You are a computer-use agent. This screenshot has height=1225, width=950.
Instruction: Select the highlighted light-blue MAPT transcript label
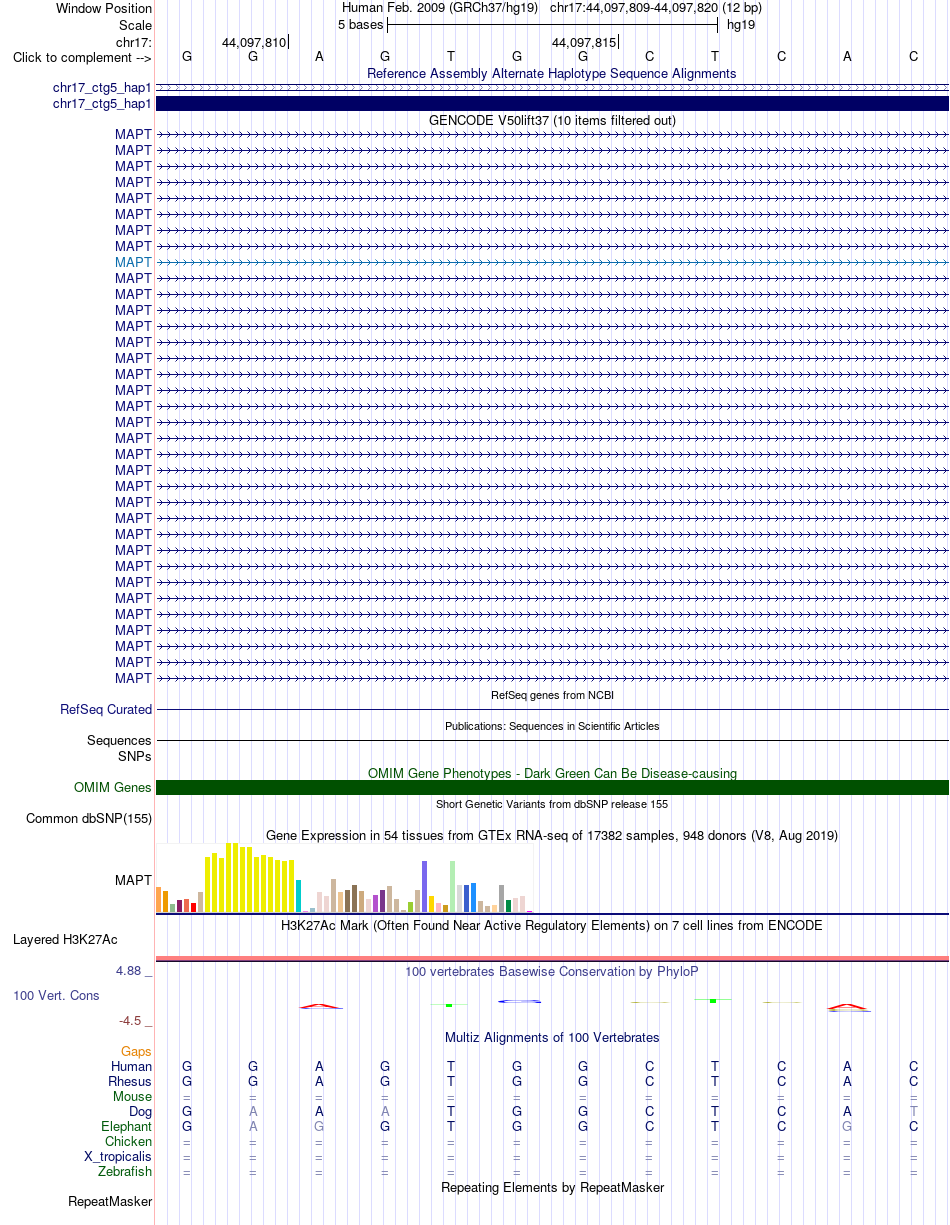pos(133,262)
